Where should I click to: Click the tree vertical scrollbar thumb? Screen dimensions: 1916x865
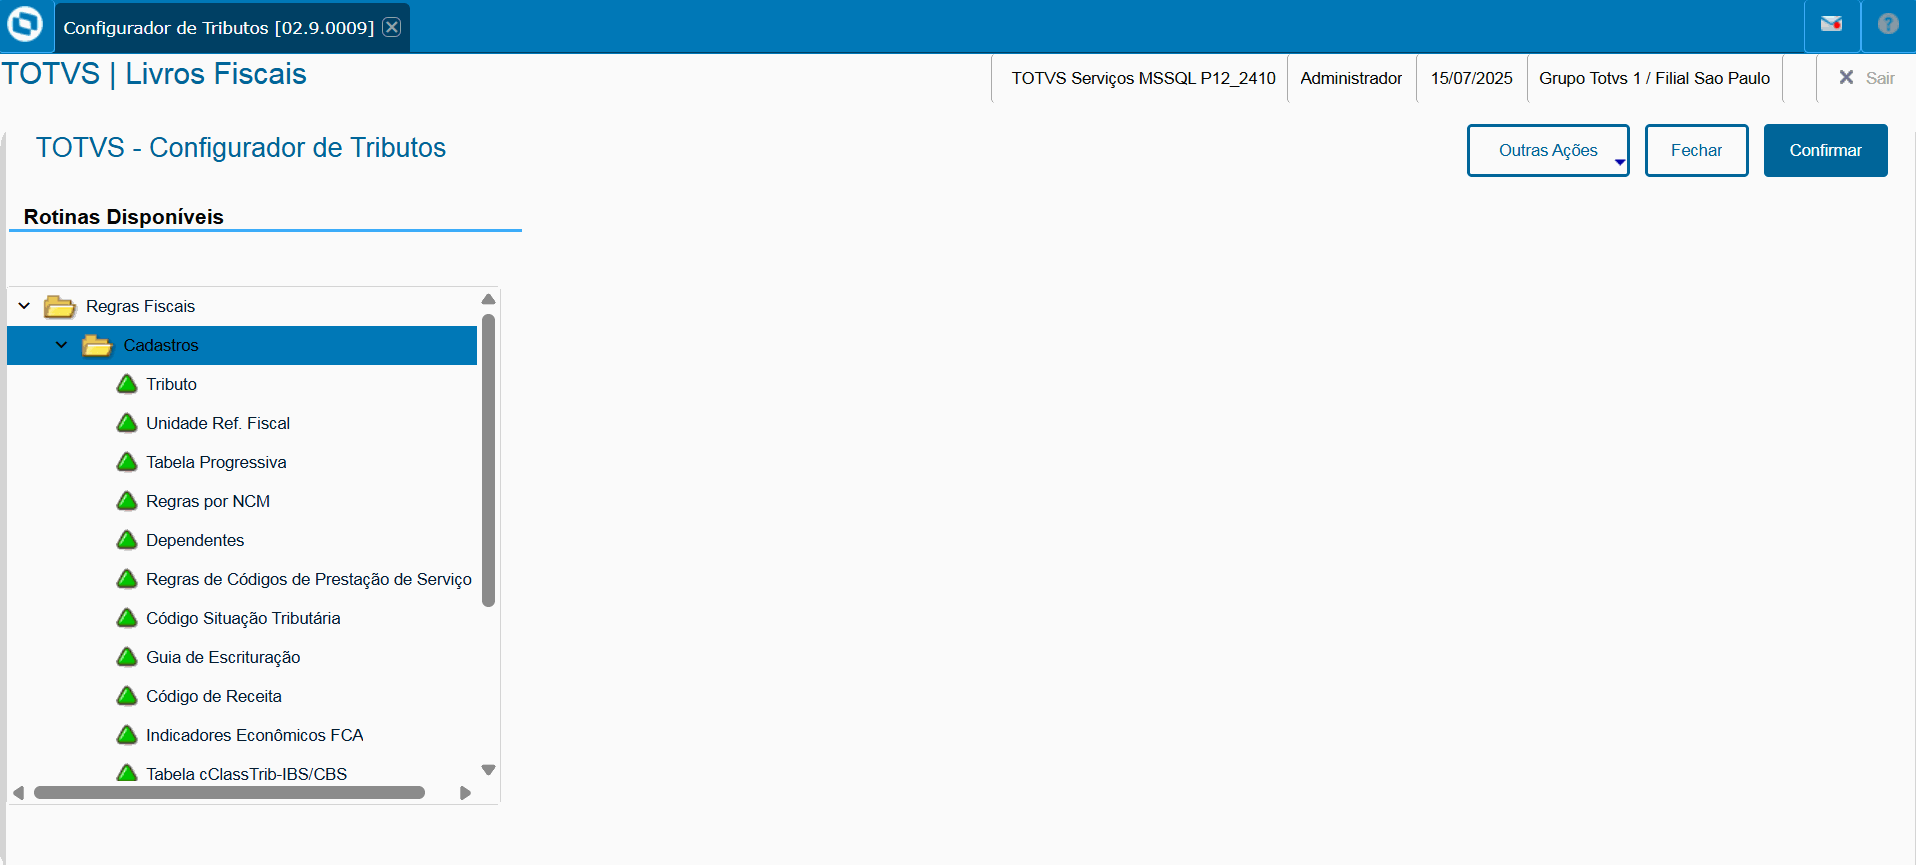[x=488, y=460]
